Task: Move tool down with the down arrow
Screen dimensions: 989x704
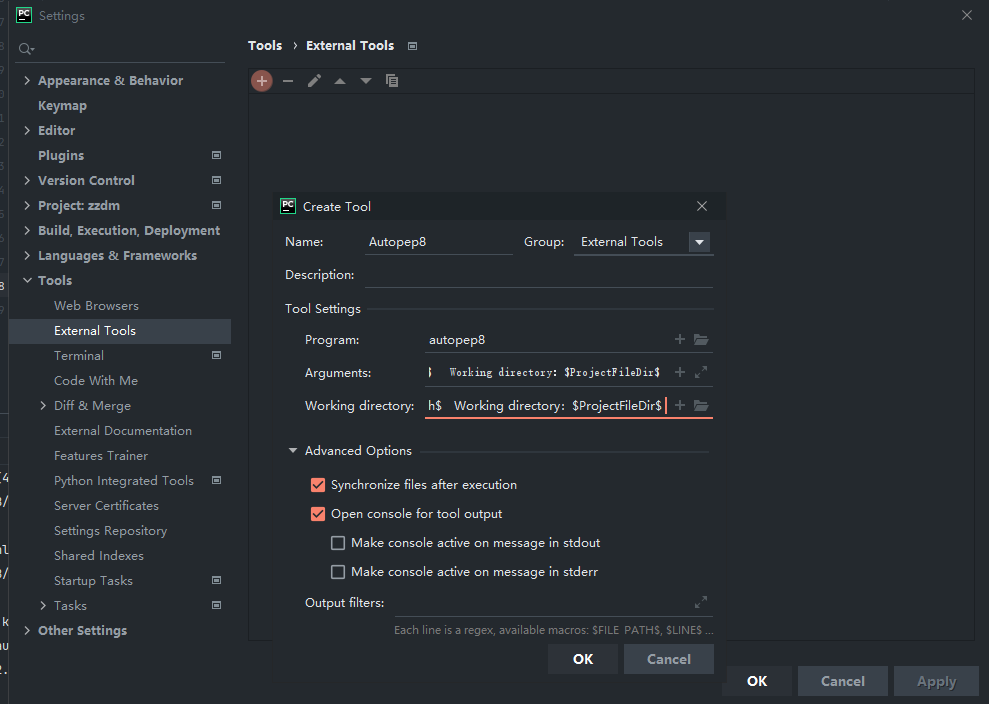Action: coord(366,81)
